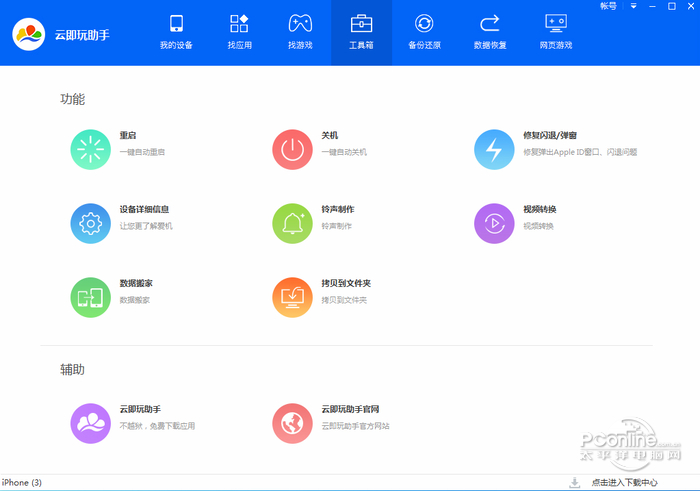
Task: Open the red globe 官网 icon
Action: [292, 424]
